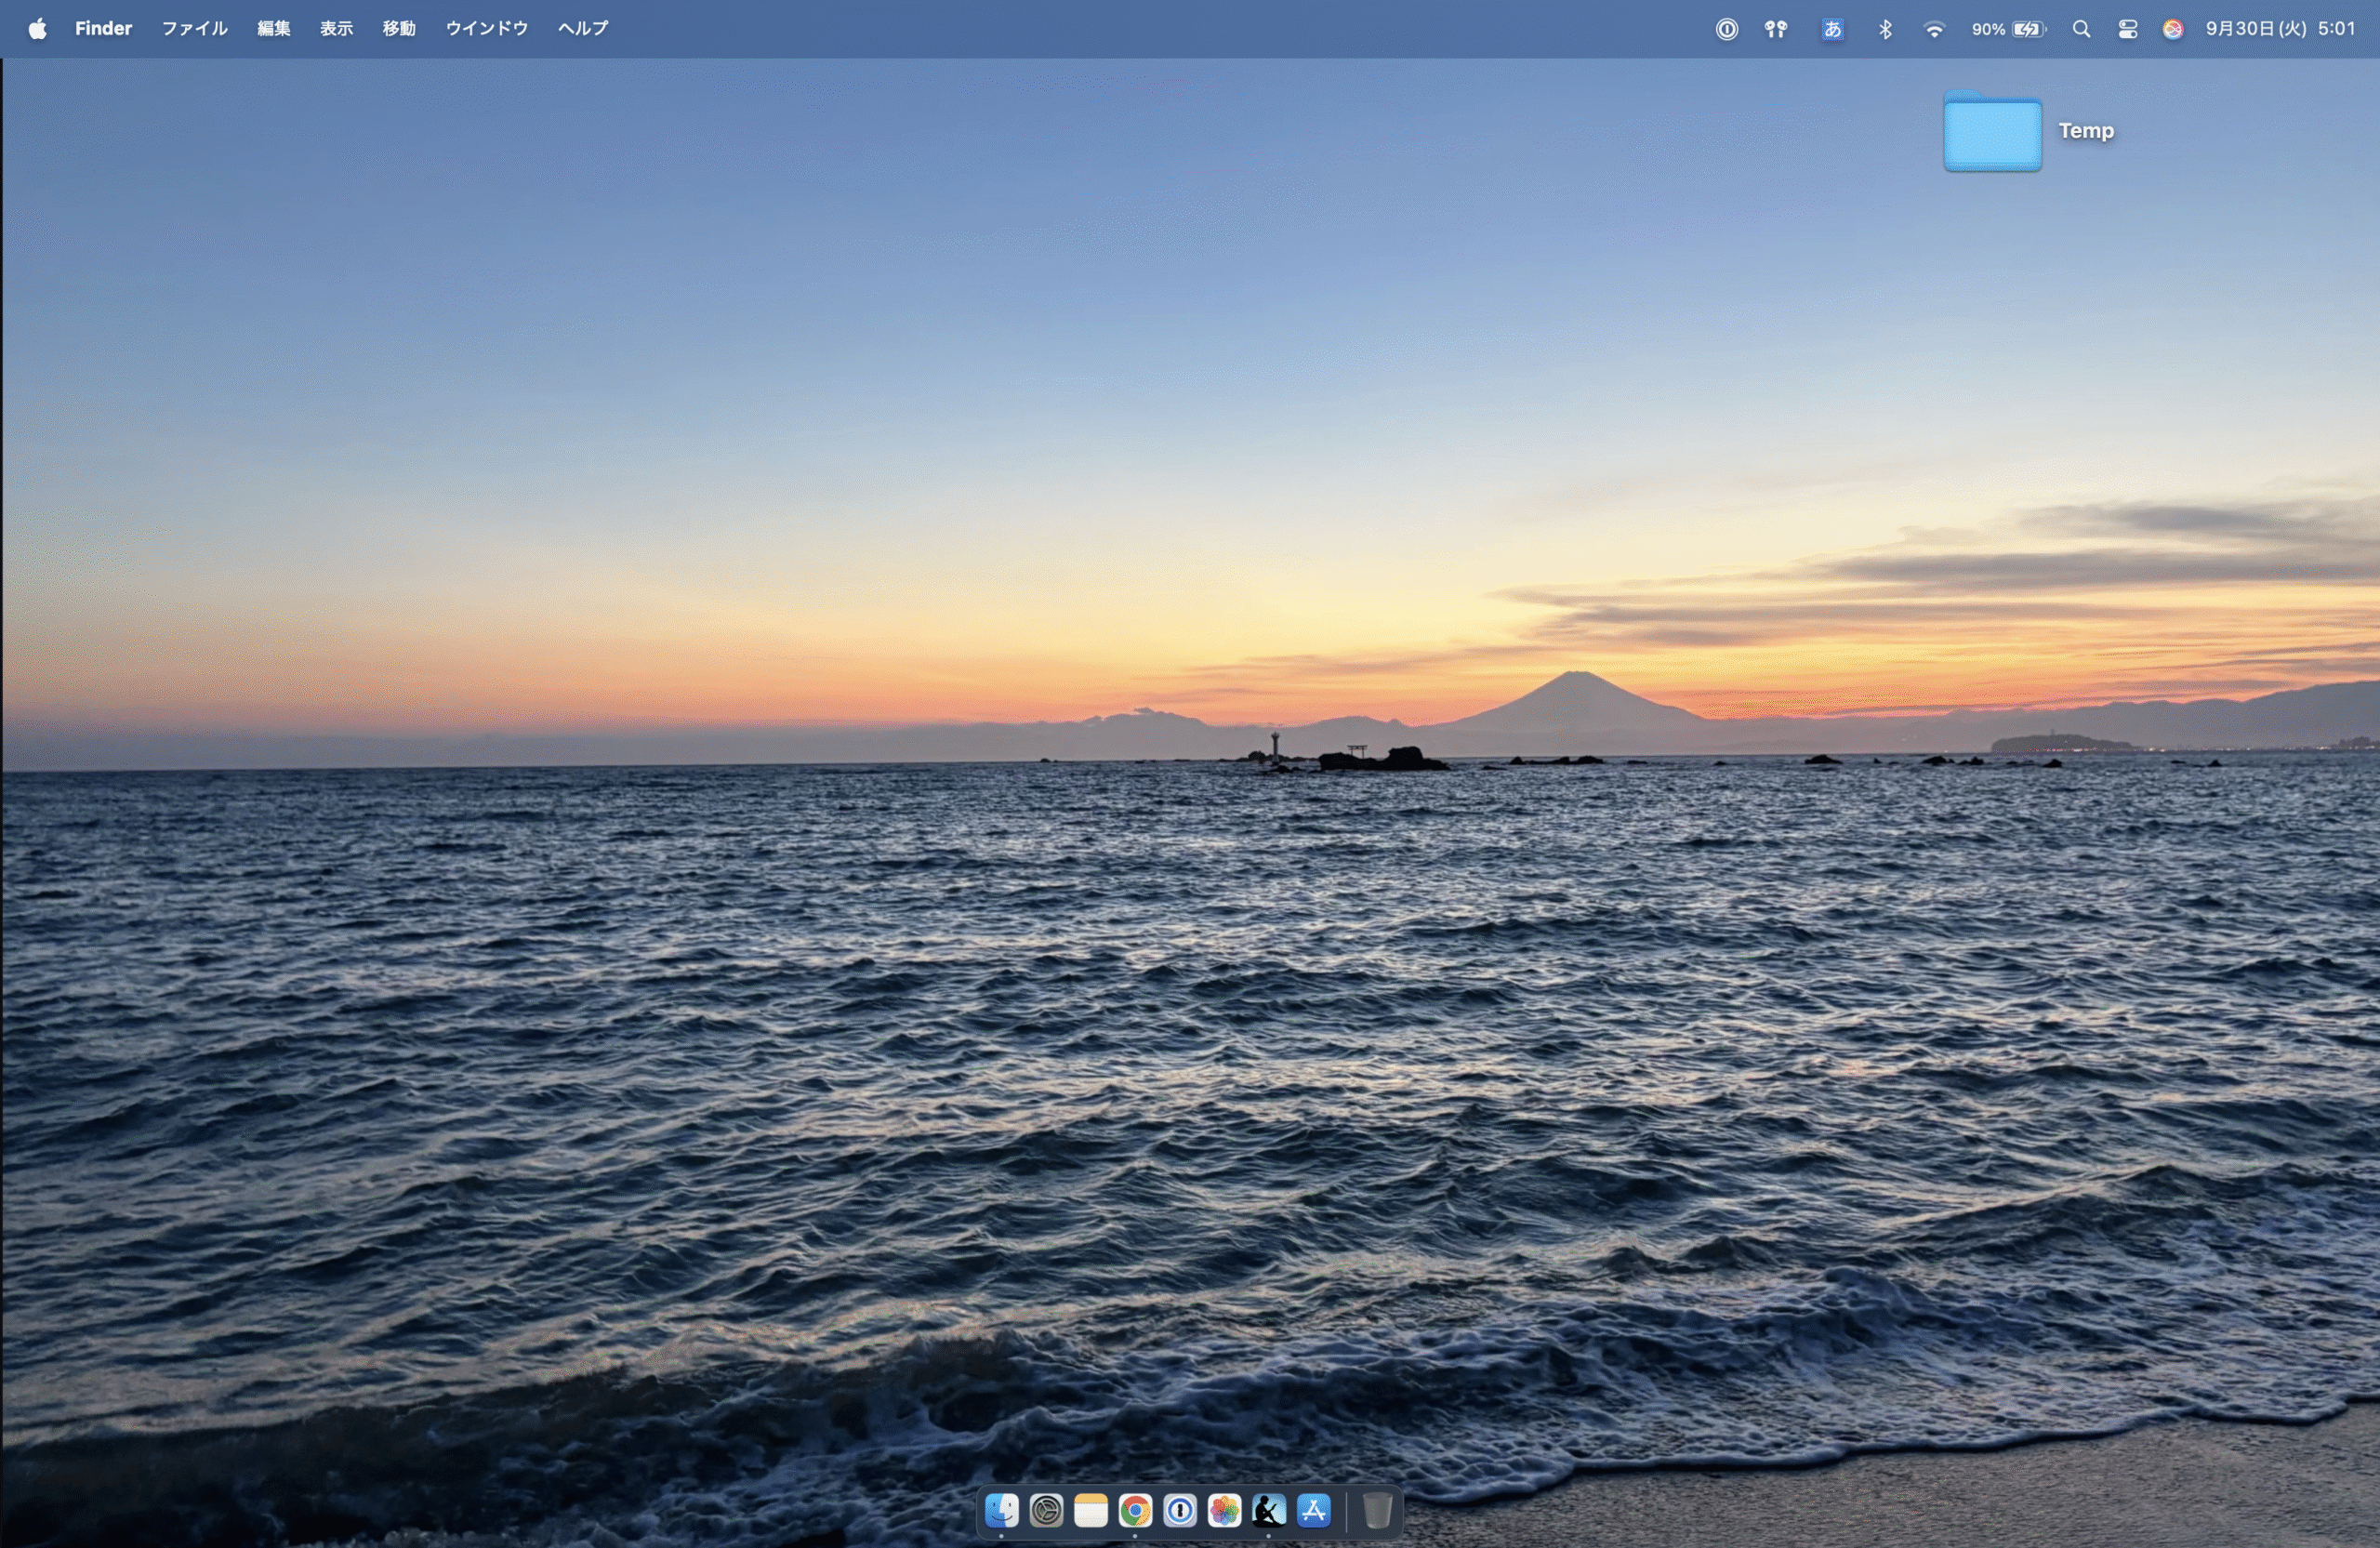
Task: Open the Control Center toggles icon
Action: (x=2127, y=29)
